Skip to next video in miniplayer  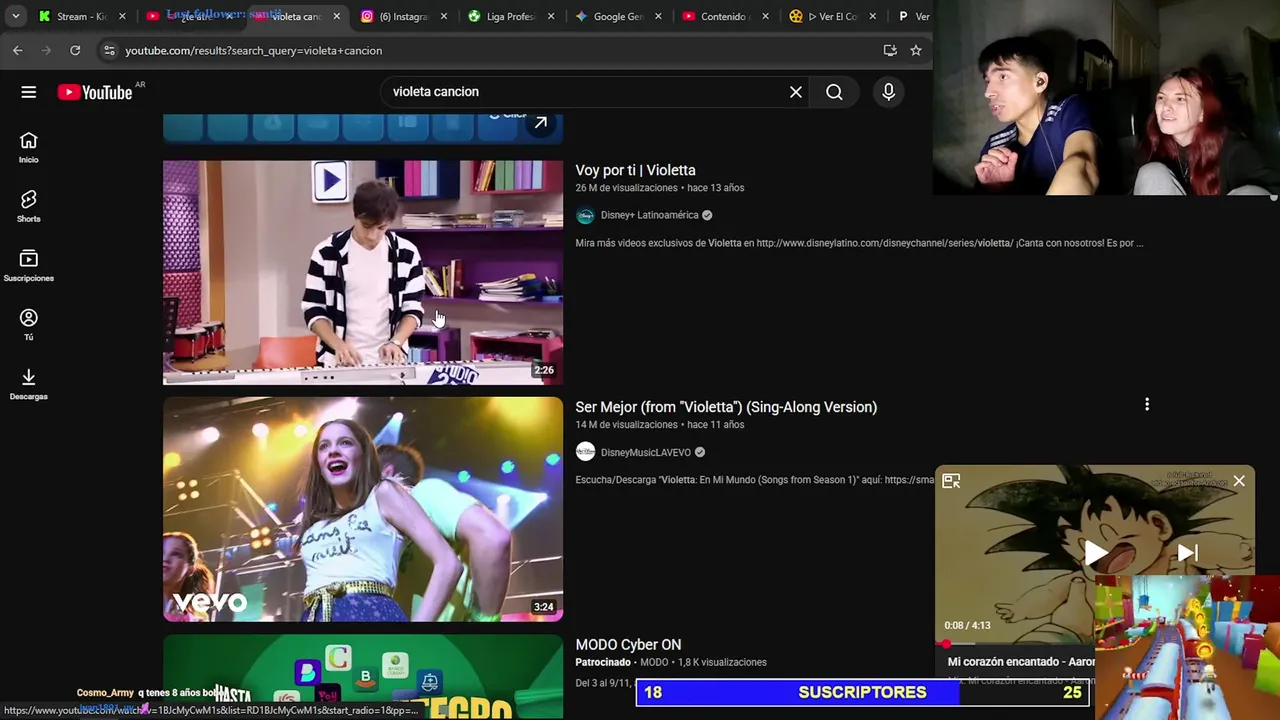coord(1187,553)
